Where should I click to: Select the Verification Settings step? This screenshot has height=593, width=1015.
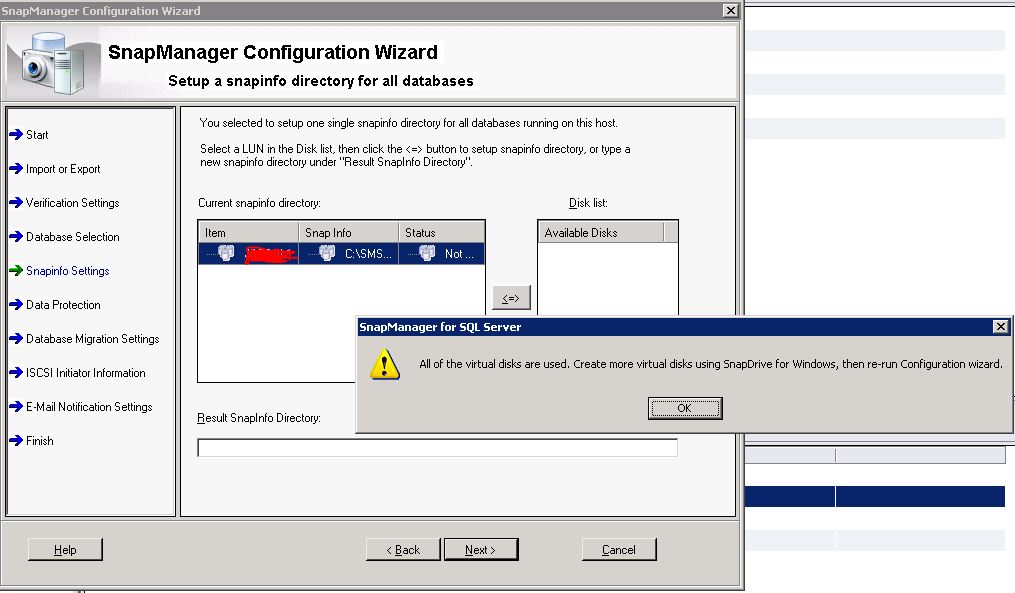coord(72,203)
